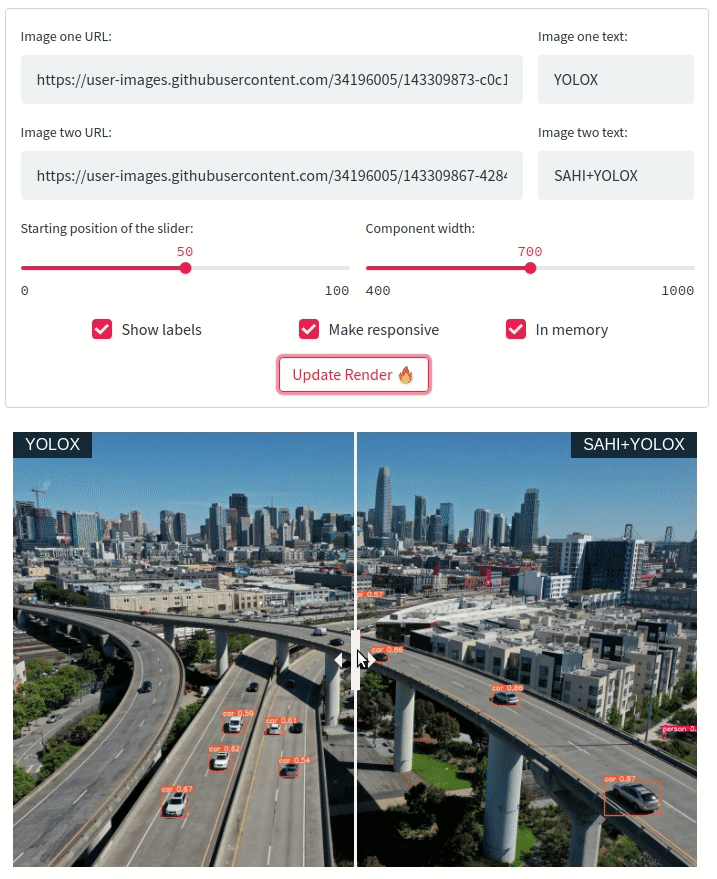Click the image comparison divider handle
The width and height of the screenshot is (717, 879).
(355, 660)
